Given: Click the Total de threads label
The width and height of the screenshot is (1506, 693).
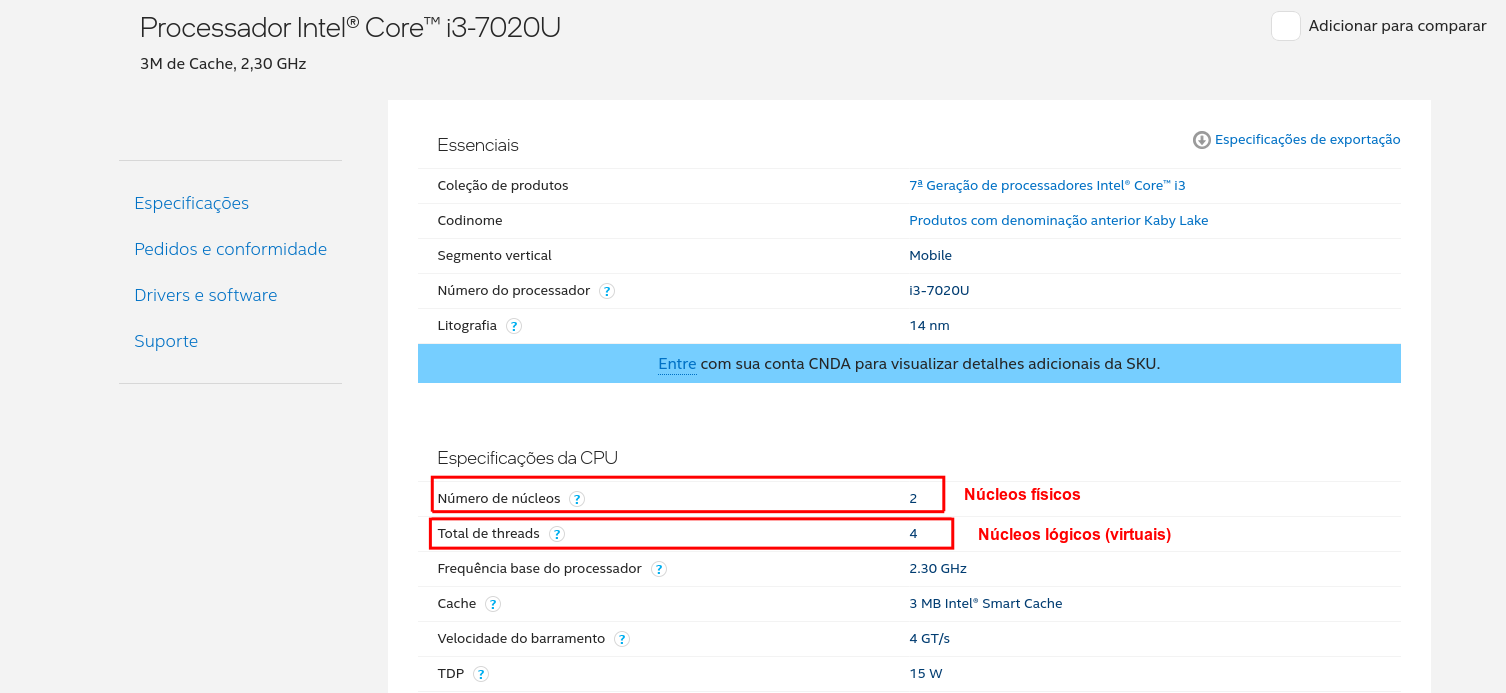Looking at the screenshot, I should point(489,534).
